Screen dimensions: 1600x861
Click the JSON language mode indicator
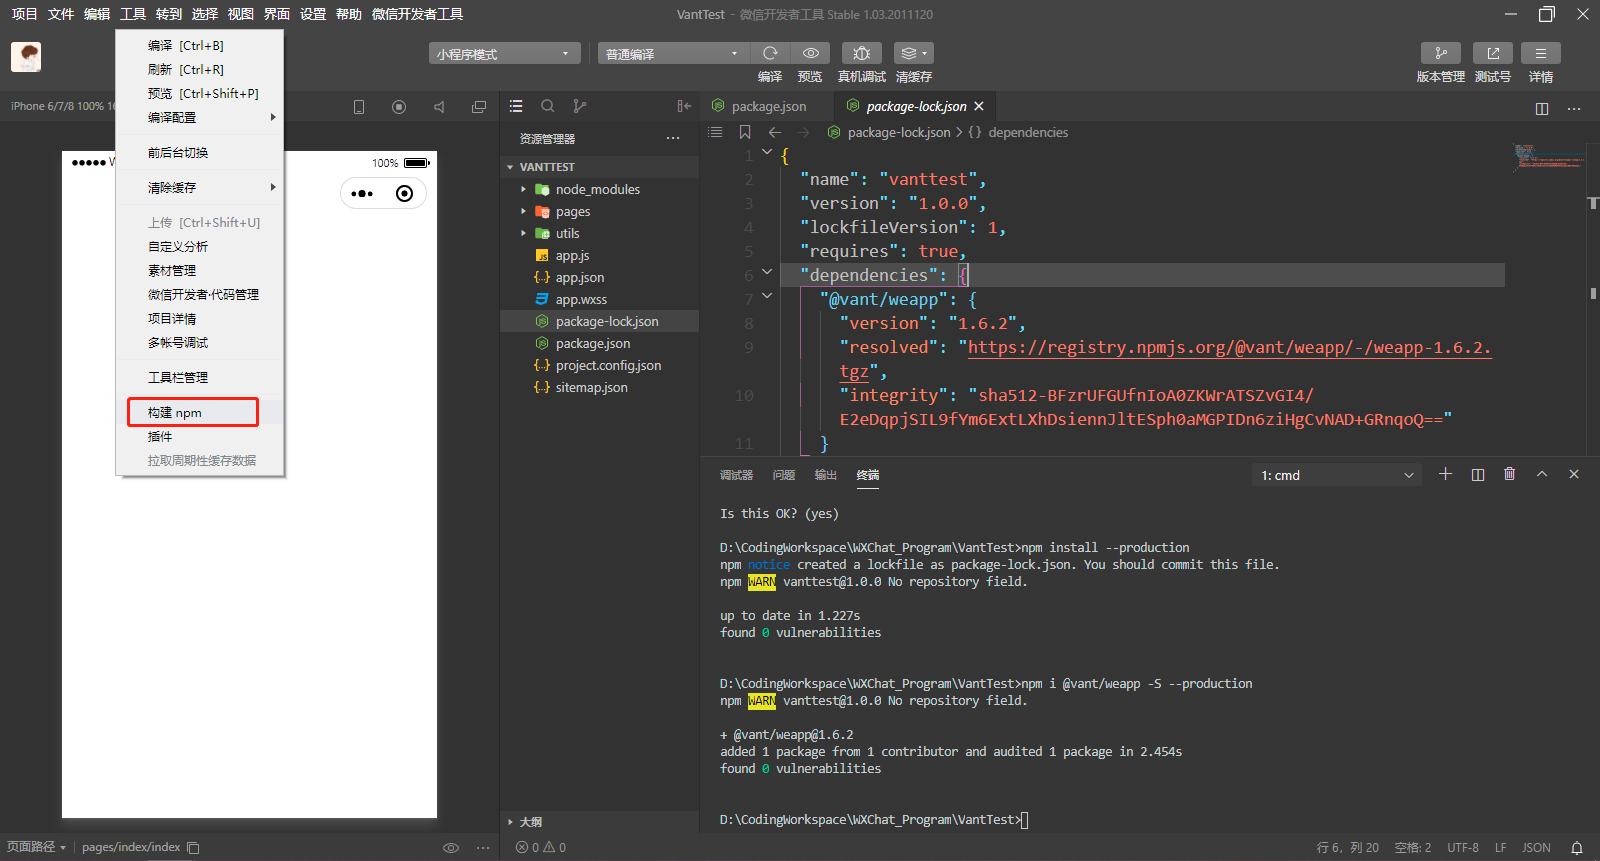point(1536,847)
